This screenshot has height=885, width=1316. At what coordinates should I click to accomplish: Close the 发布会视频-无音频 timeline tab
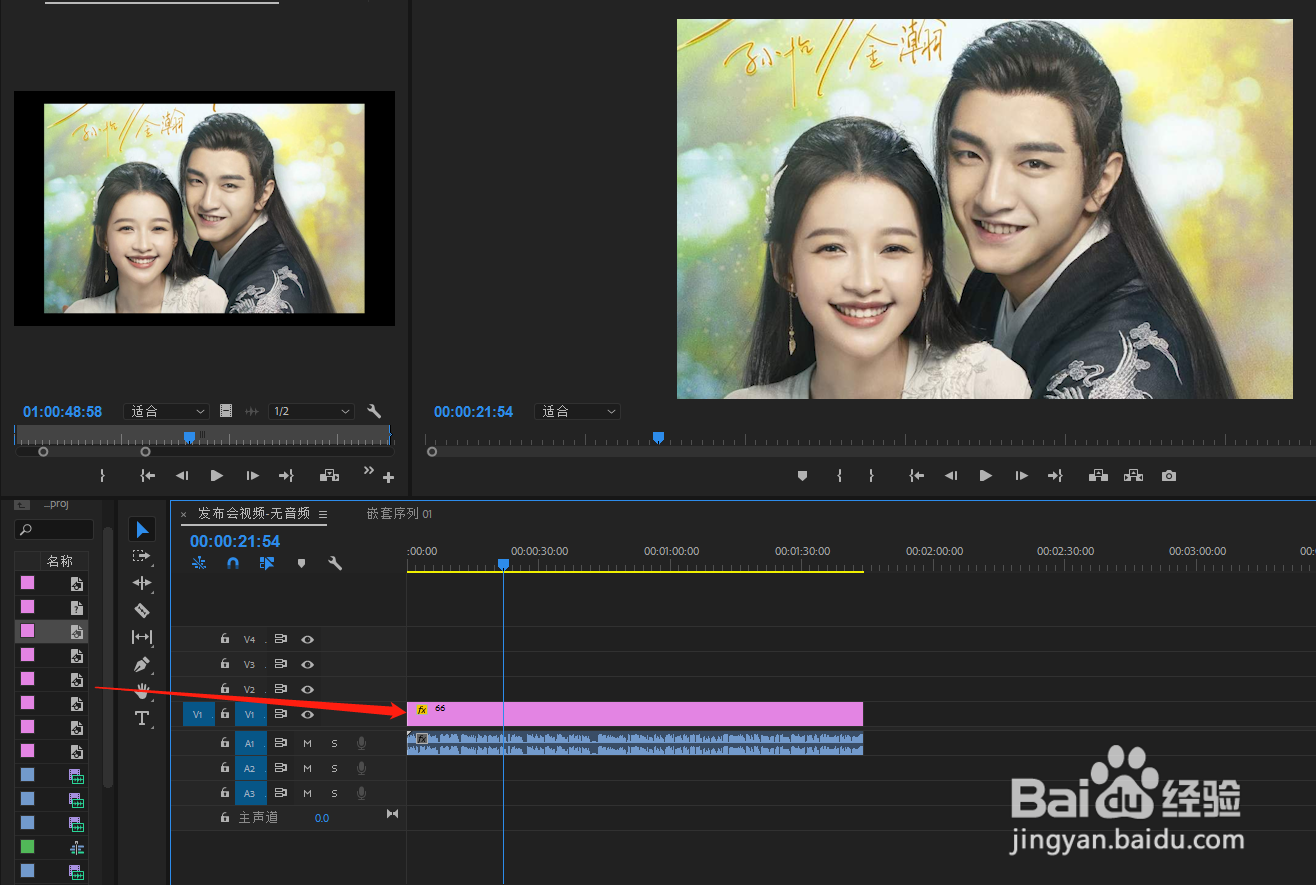183,514
